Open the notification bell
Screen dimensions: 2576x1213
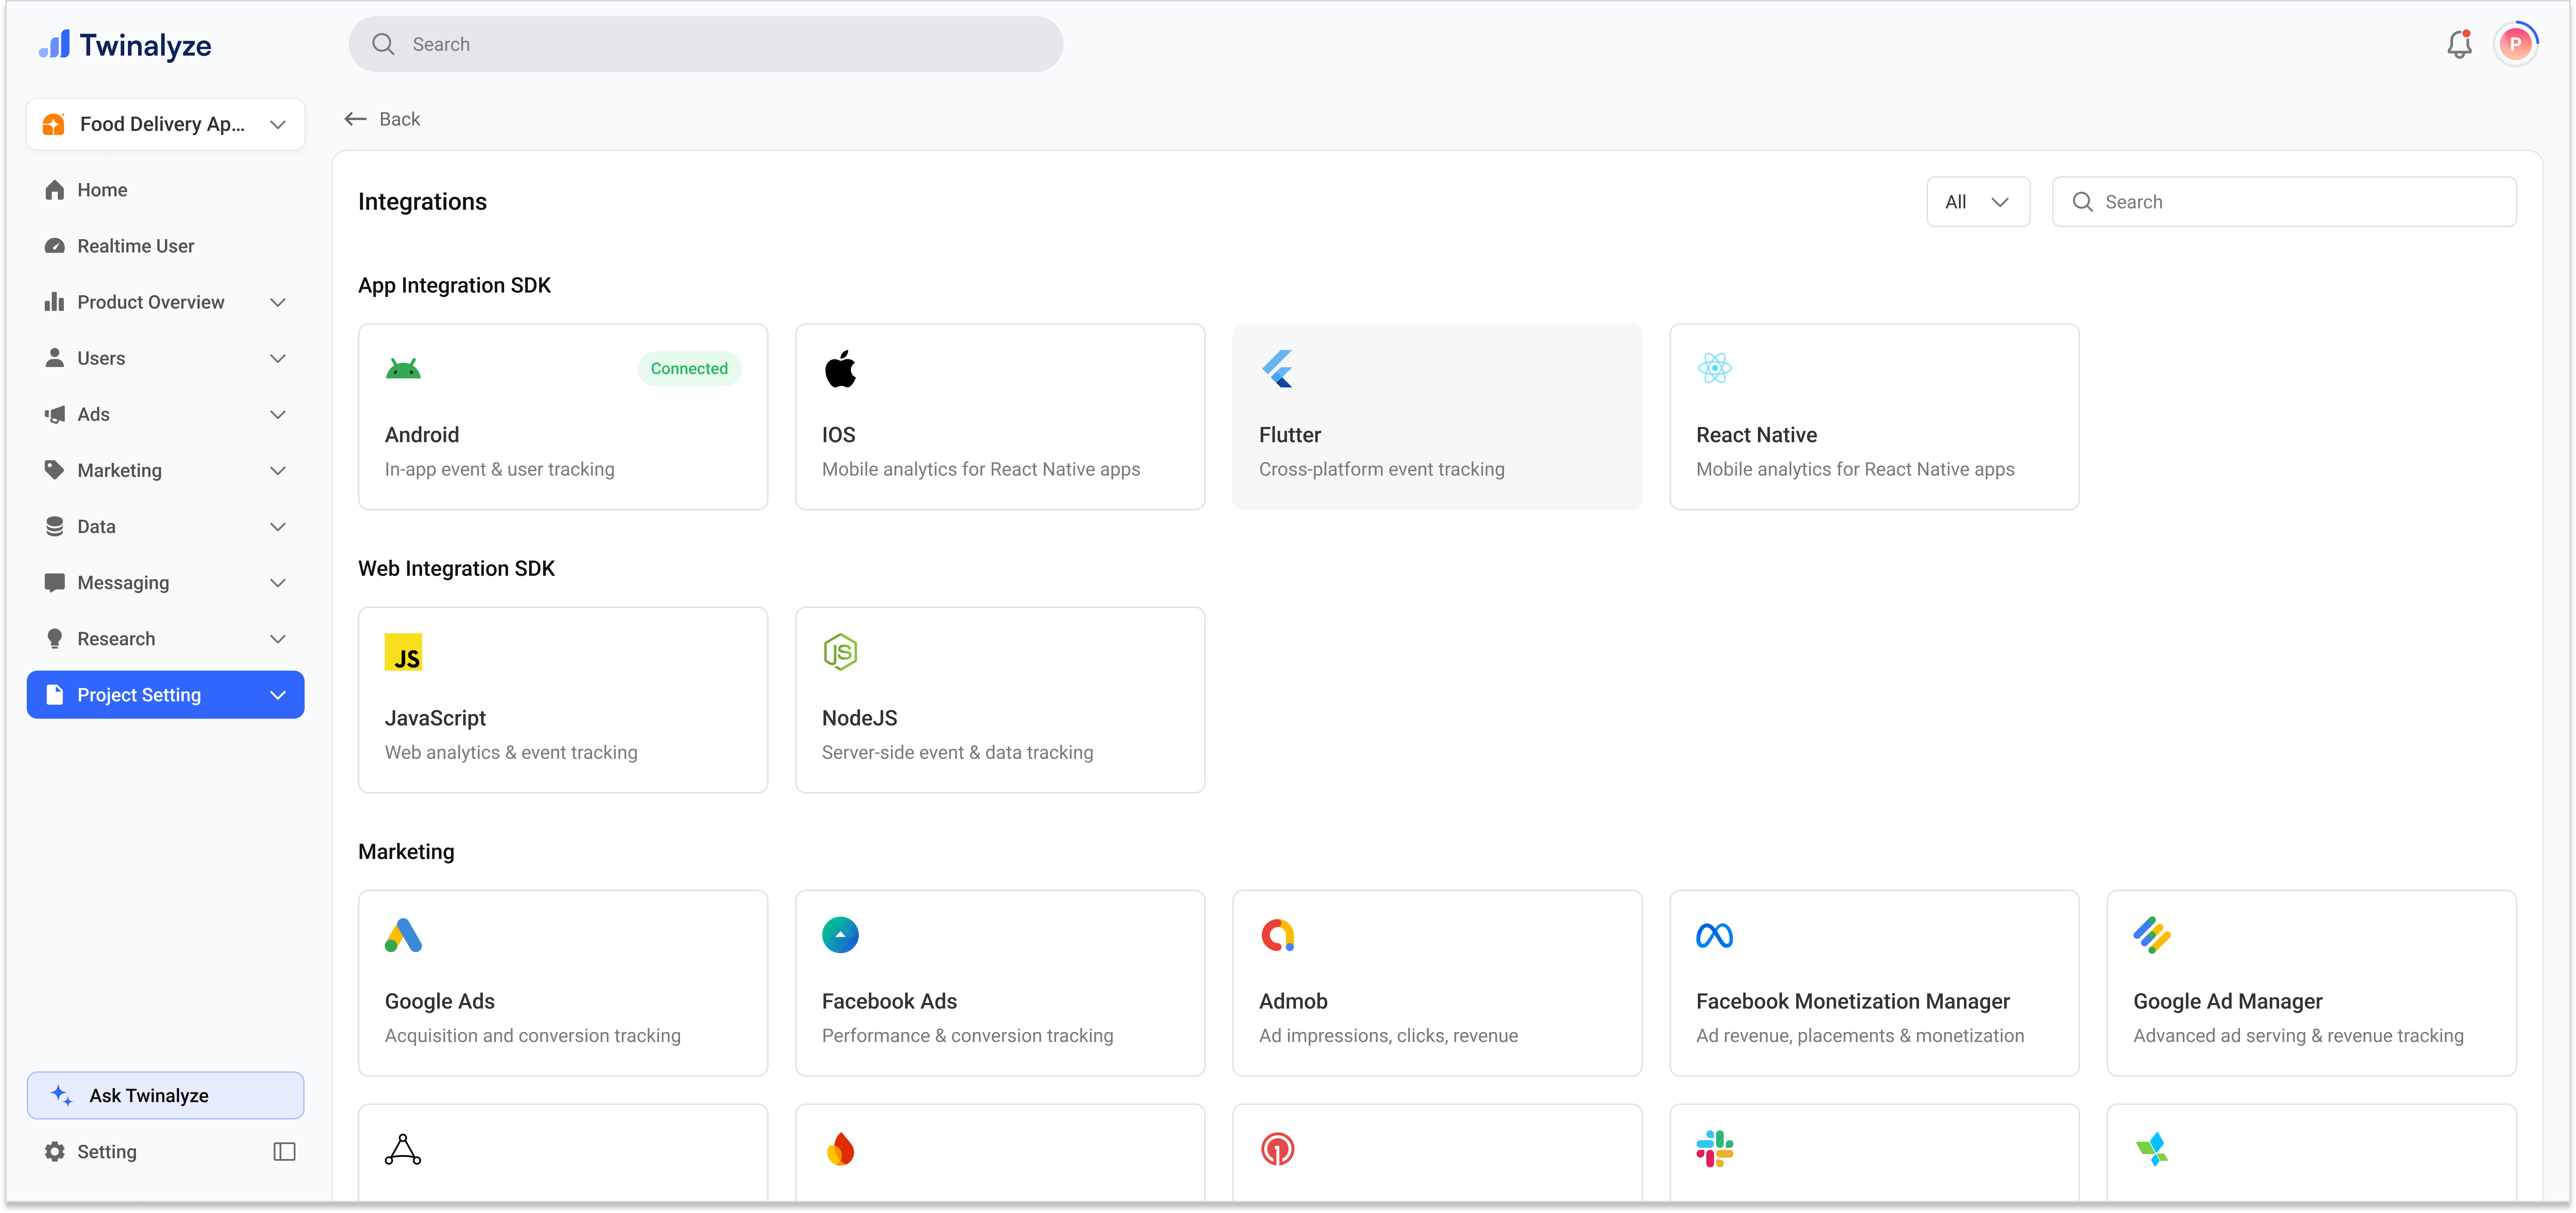point(2459,44)
